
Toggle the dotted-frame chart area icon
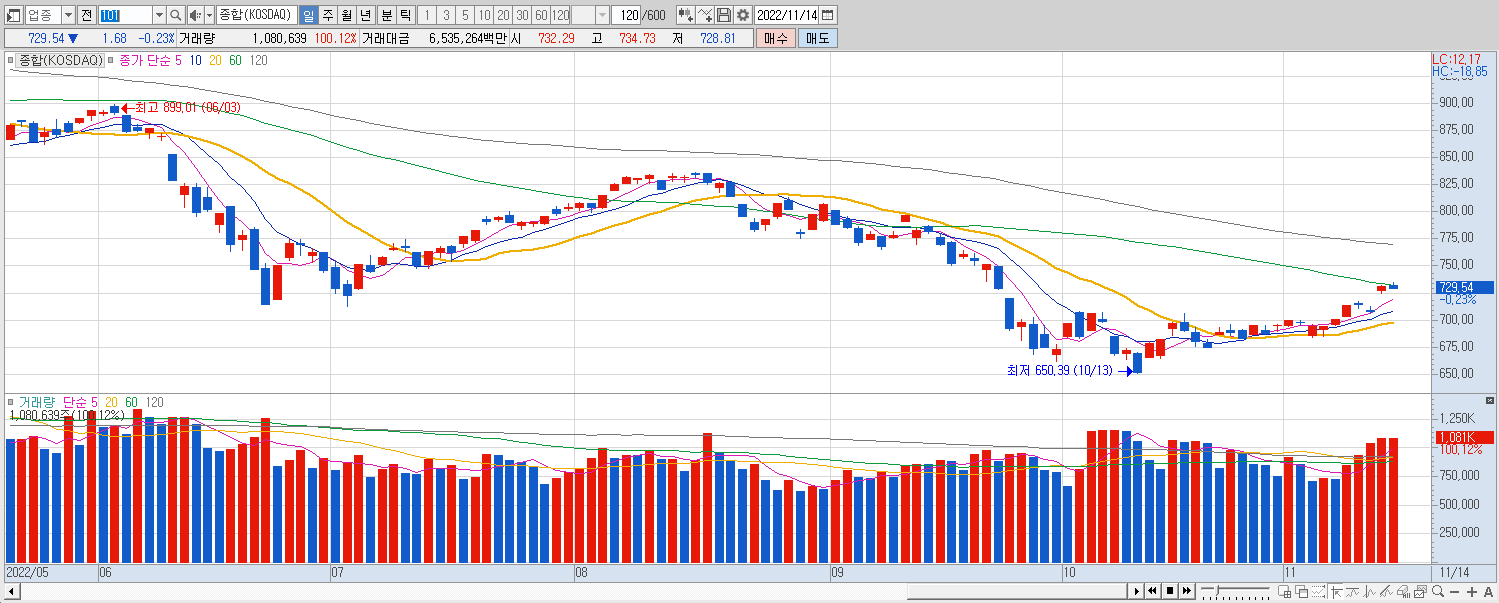(x=1318, y=592)
